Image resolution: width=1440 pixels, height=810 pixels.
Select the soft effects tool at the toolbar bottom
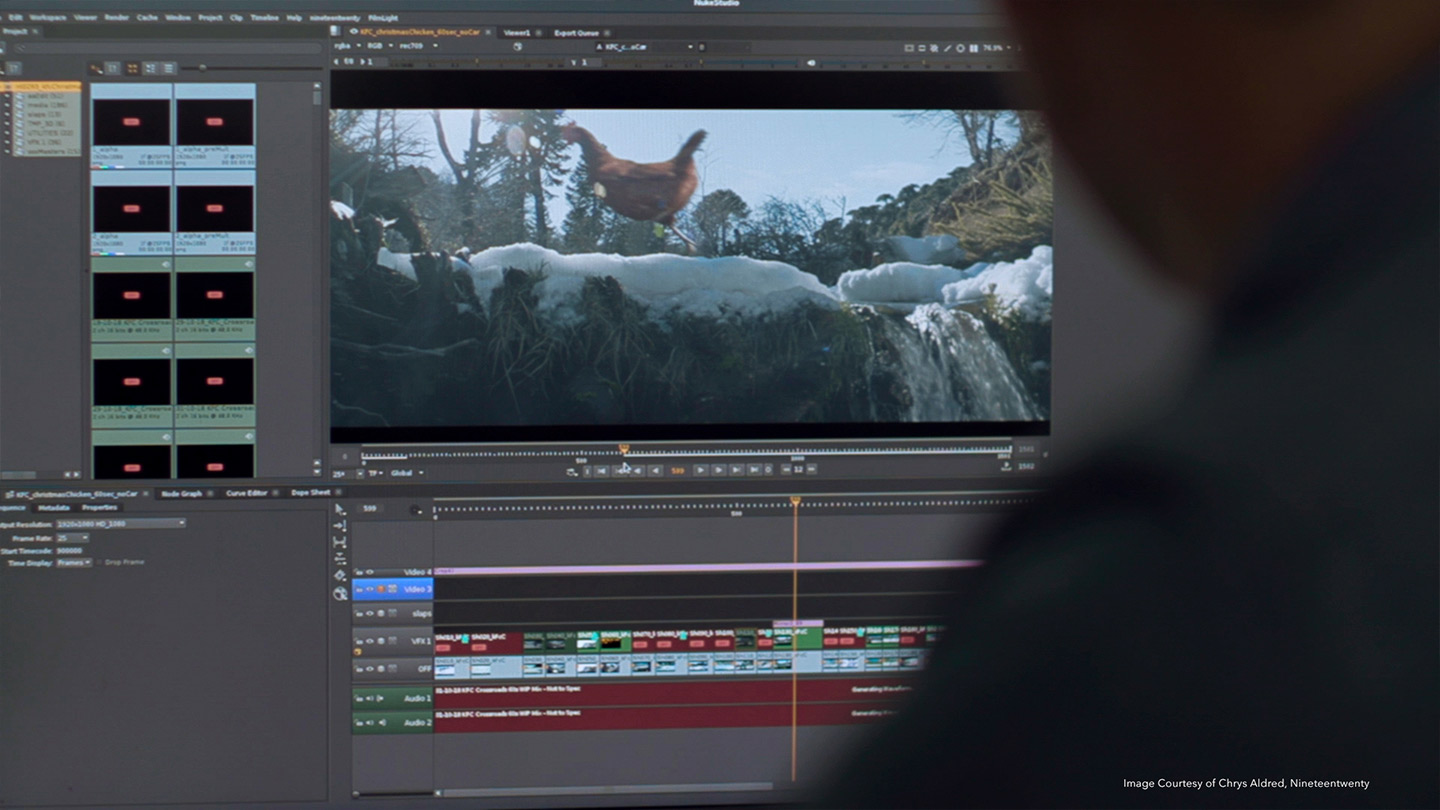[340, 593]
